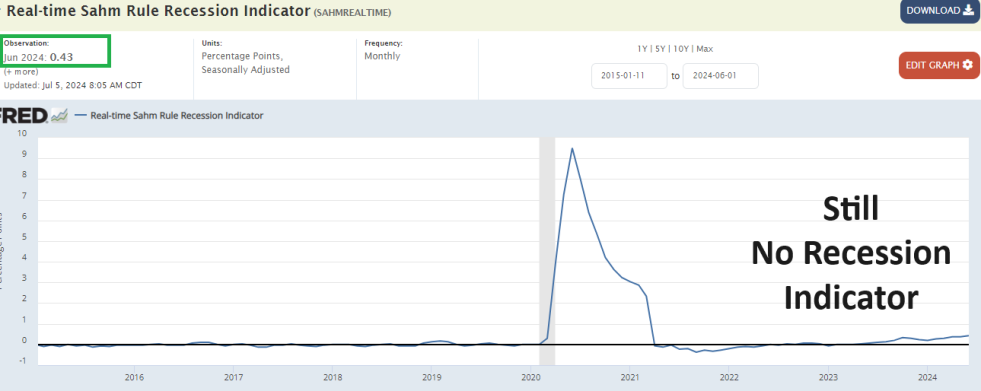Screen dimensions: 981x391
Task: Click the Real-time Sahm Rule Recession Indicator title
Action: [158, 11]
